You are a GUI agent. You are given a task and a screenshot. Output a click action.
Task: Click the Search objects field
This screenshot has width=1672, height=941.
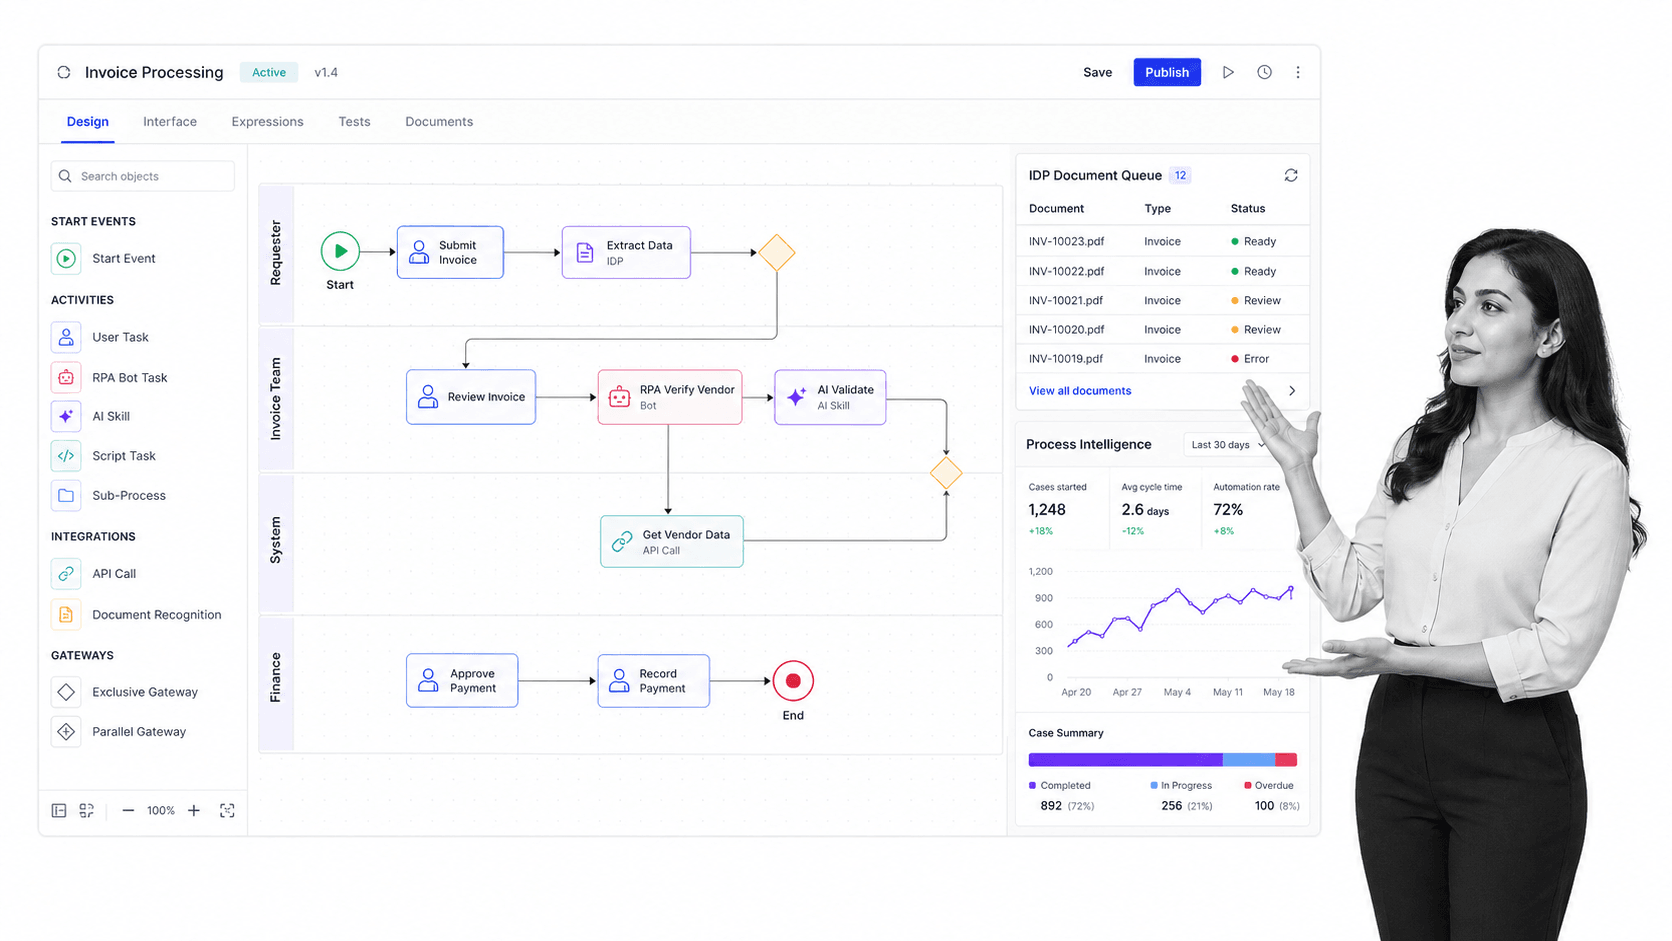click(x=143, y=176)
